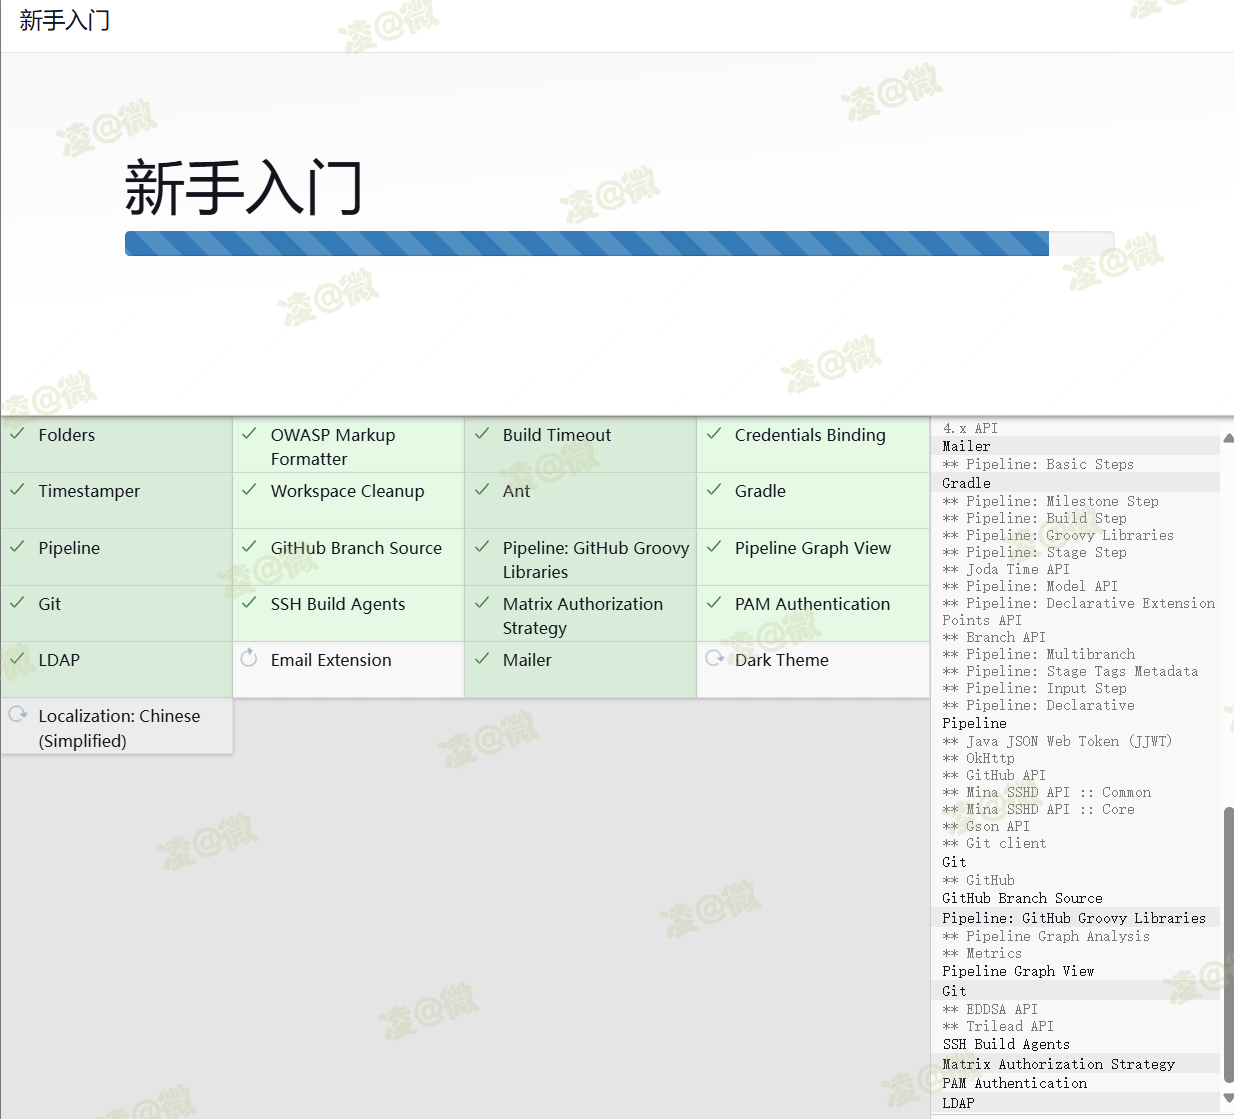1234x1119 pixels.
Task: Click the checkmark beside Matrix Authorization Strategy cell
Action: (x=482, y=603)
